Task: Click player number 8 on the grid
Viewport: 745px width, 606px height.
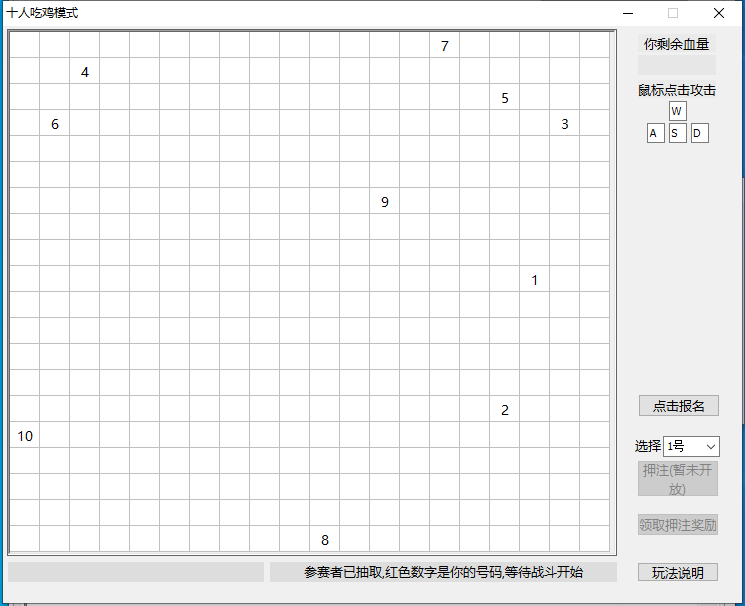Action: pos(325,540)
